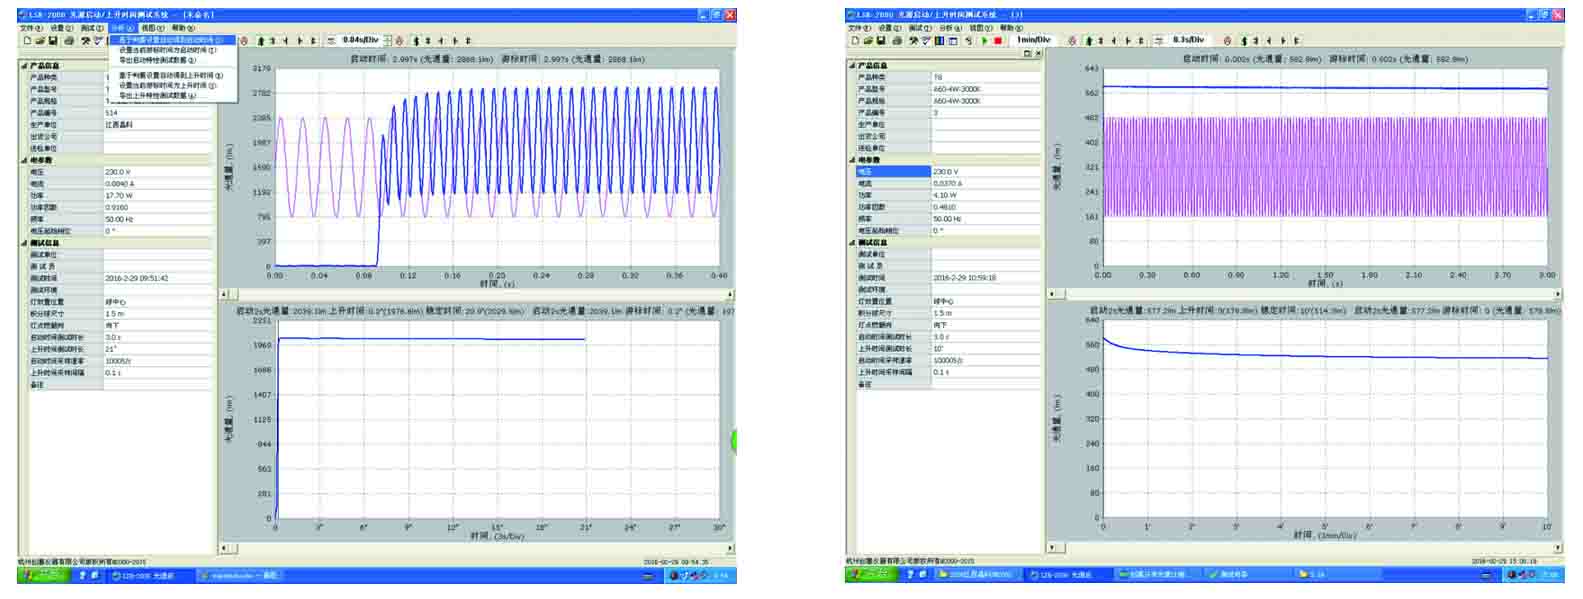Screen dimensions: 1583x599
Task: Click scroll-right arrow under lower chart, left window
Action: pyautogui.click(x=730, y=548)
